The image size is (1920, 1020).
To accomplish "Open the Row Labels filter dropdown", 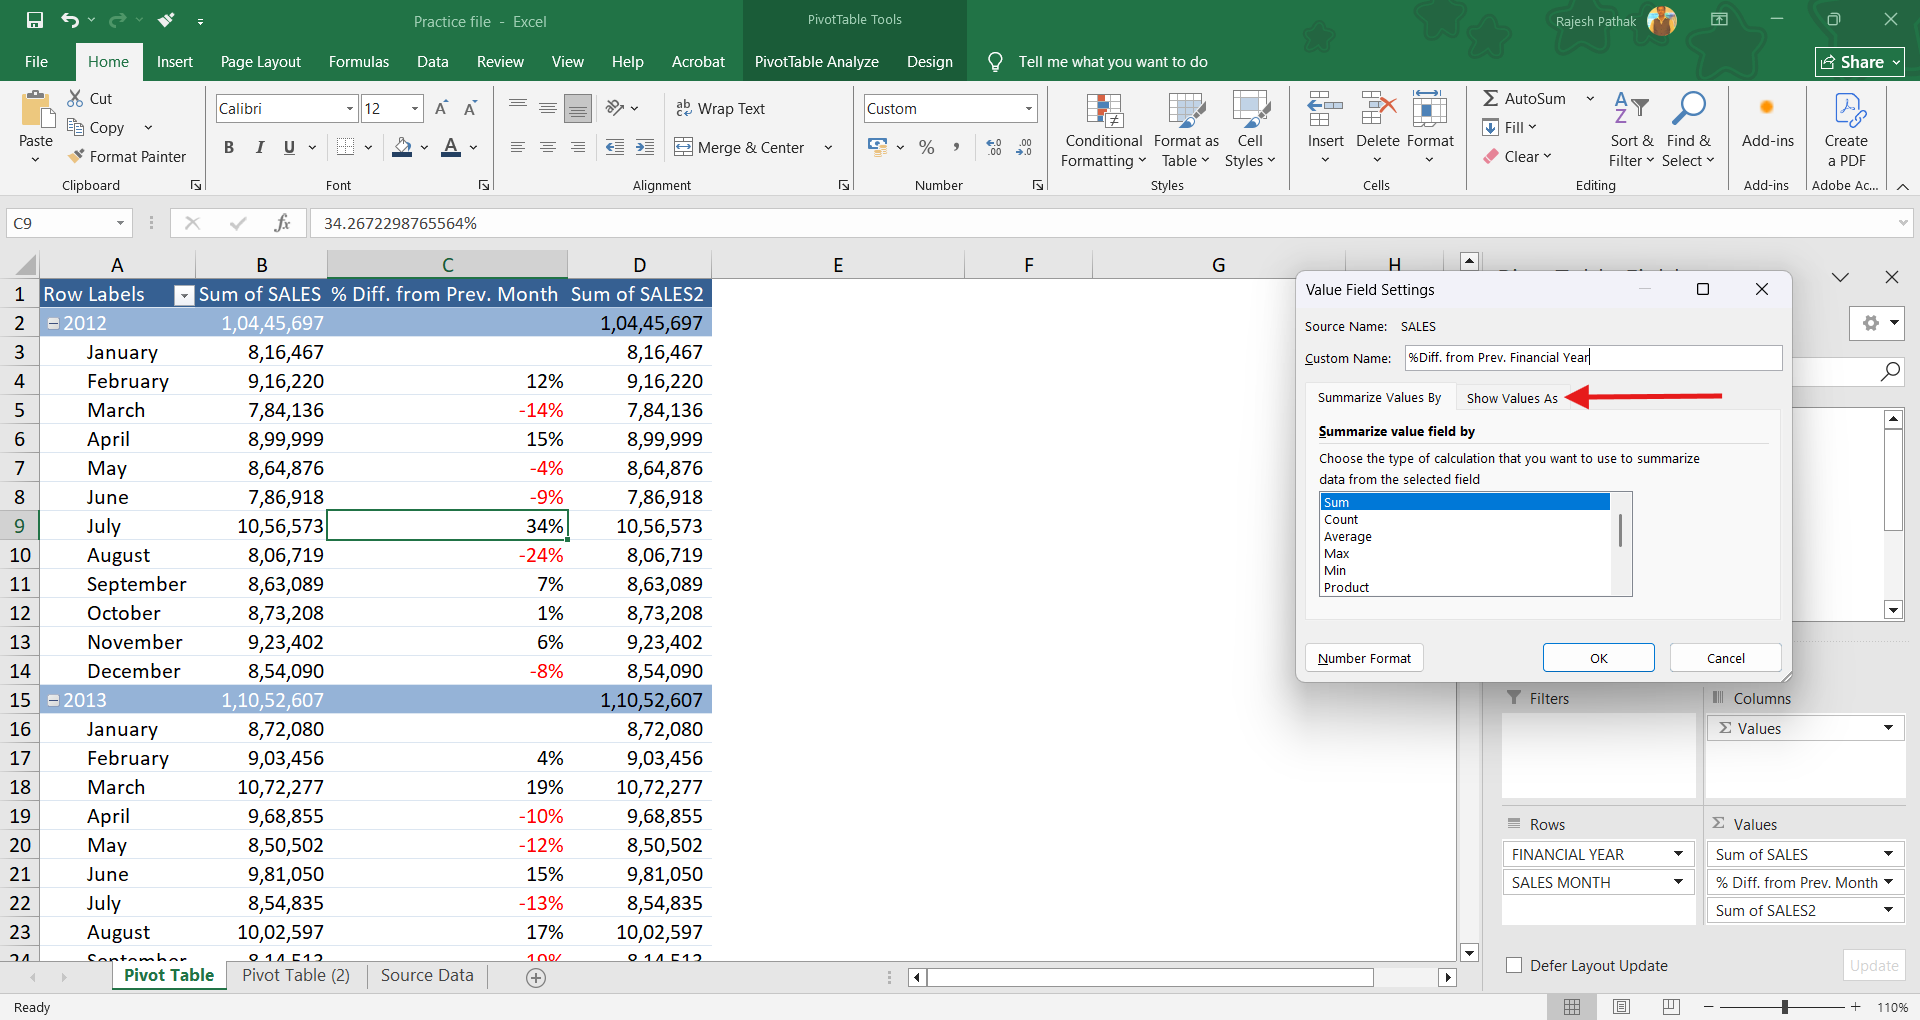I will click(183, 295).
